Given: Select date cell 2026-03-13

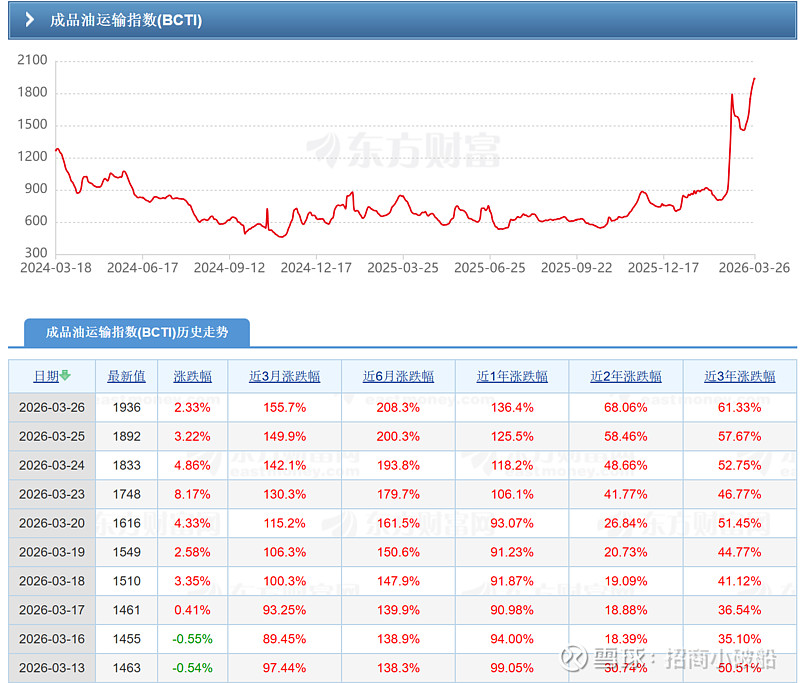Looking at the screenshot, I should [x=52, y=668].
